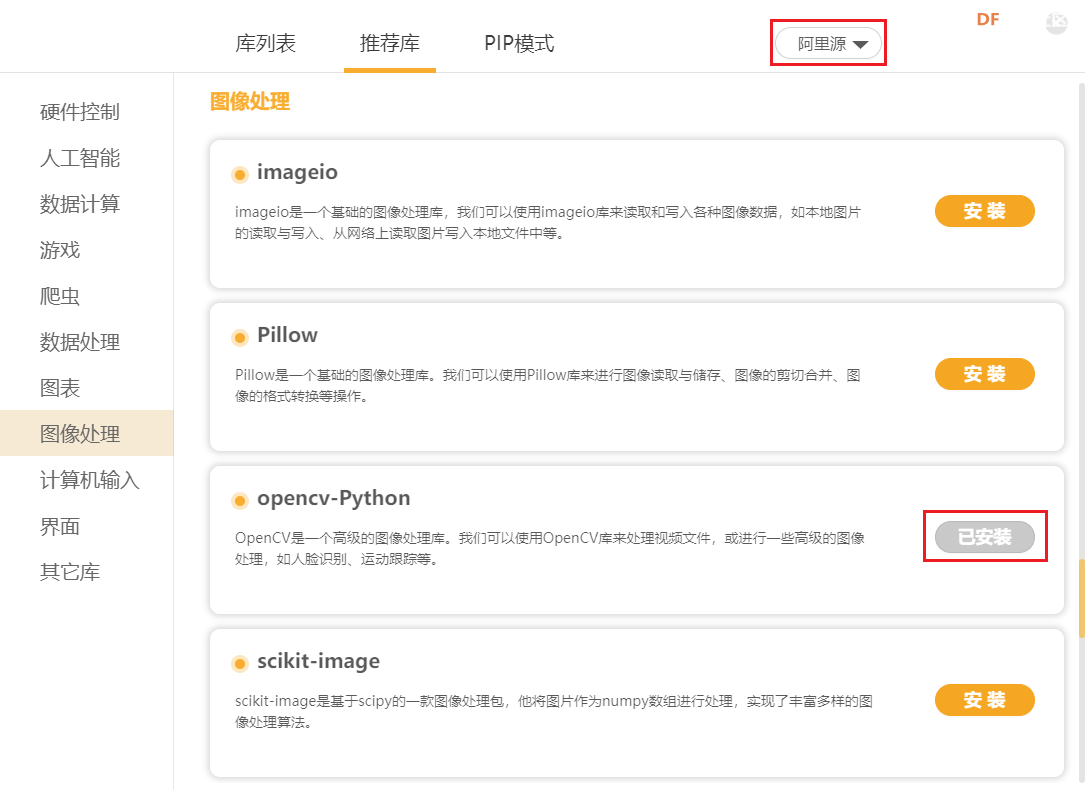The width and height of the screenshot is (1085, 790).
Task: Click the orange vertical scrollbar thumb
Action: (1080, 597)
